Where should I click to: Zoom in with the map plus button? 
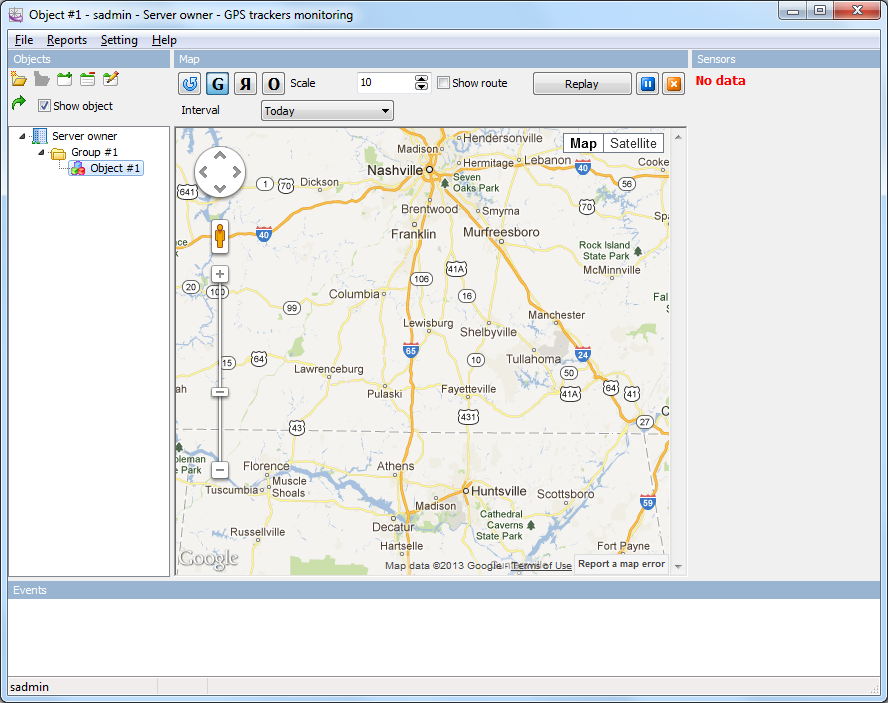220,274
